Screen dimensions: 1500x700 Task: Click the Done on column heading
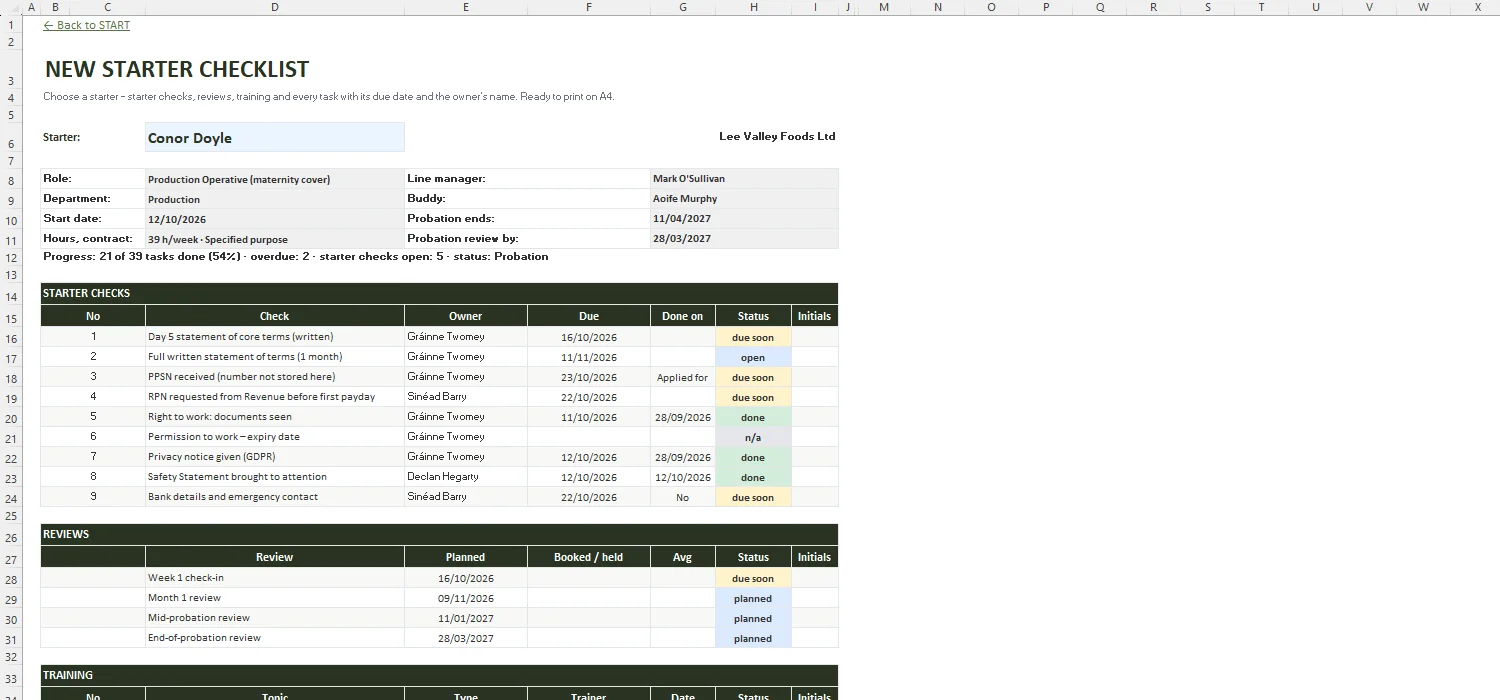point(683,316)
